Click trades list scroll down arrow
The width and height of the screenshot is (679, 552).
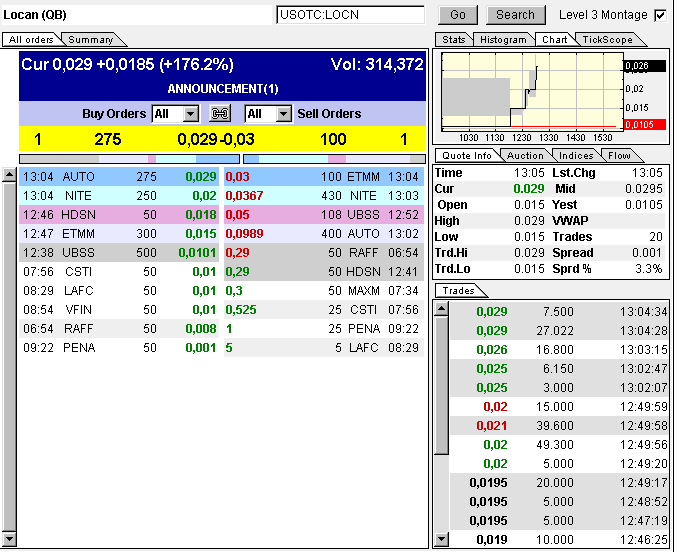[441, 540]
